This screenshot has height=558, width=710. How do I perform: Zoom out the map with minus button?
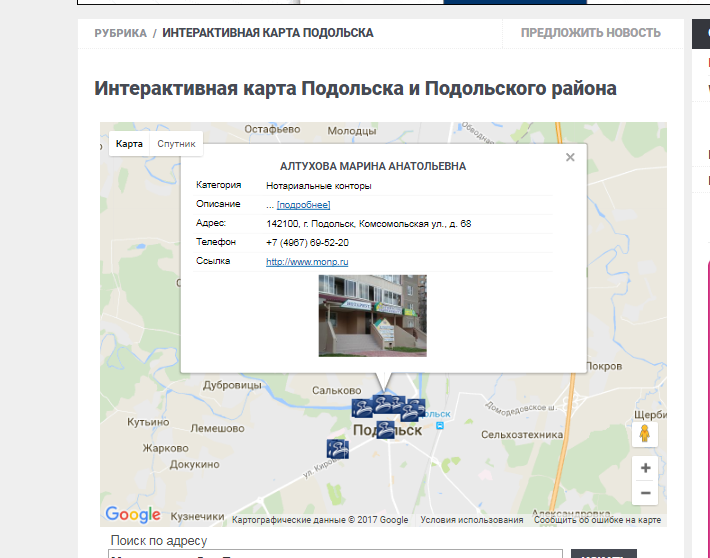tap(645, 492)
